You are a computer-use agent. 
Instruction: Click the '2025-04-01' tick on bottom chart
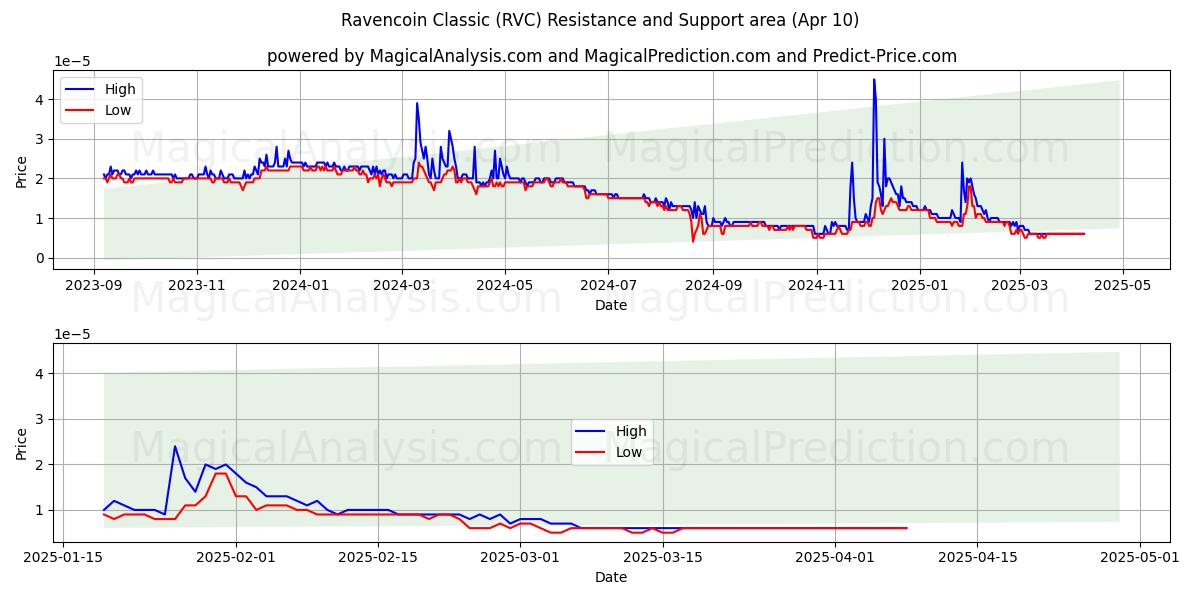[836, 558]
